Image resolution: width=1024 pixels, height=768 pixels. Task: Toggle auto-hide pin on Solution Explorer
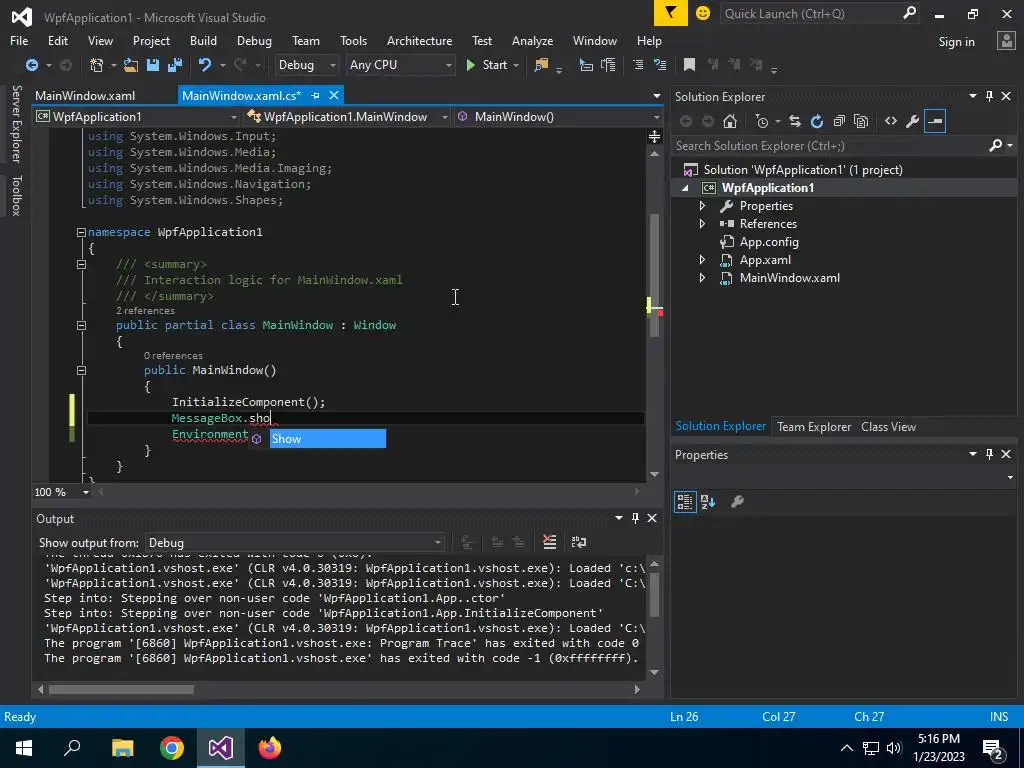[x=989, y=97]
